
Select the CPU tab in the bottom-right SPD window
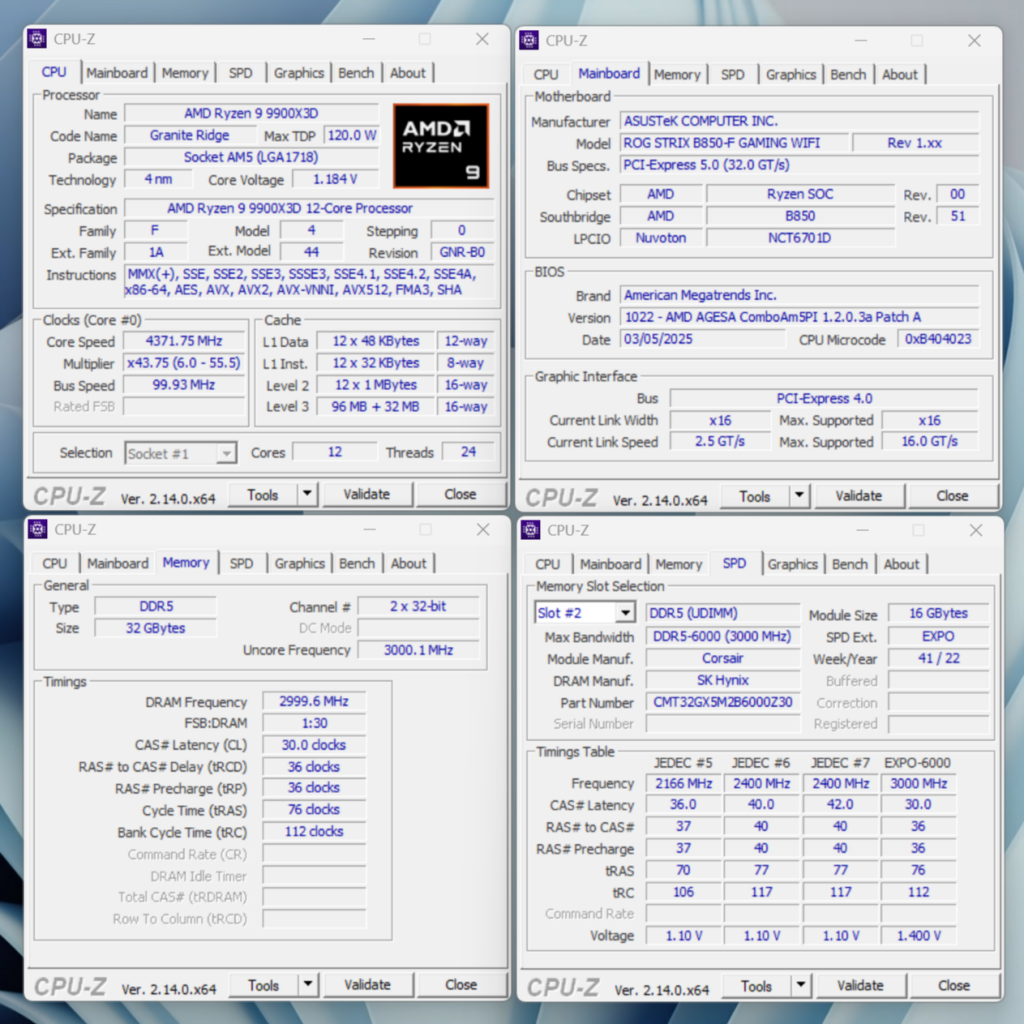(x=548, y=564)
